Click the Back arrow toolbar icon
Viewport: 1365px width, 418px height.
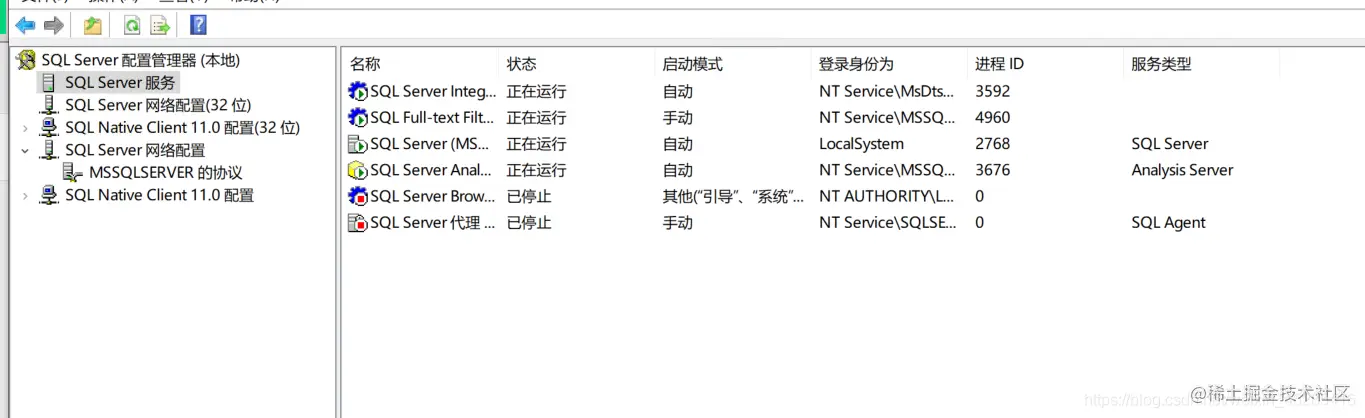pos(25,25)
